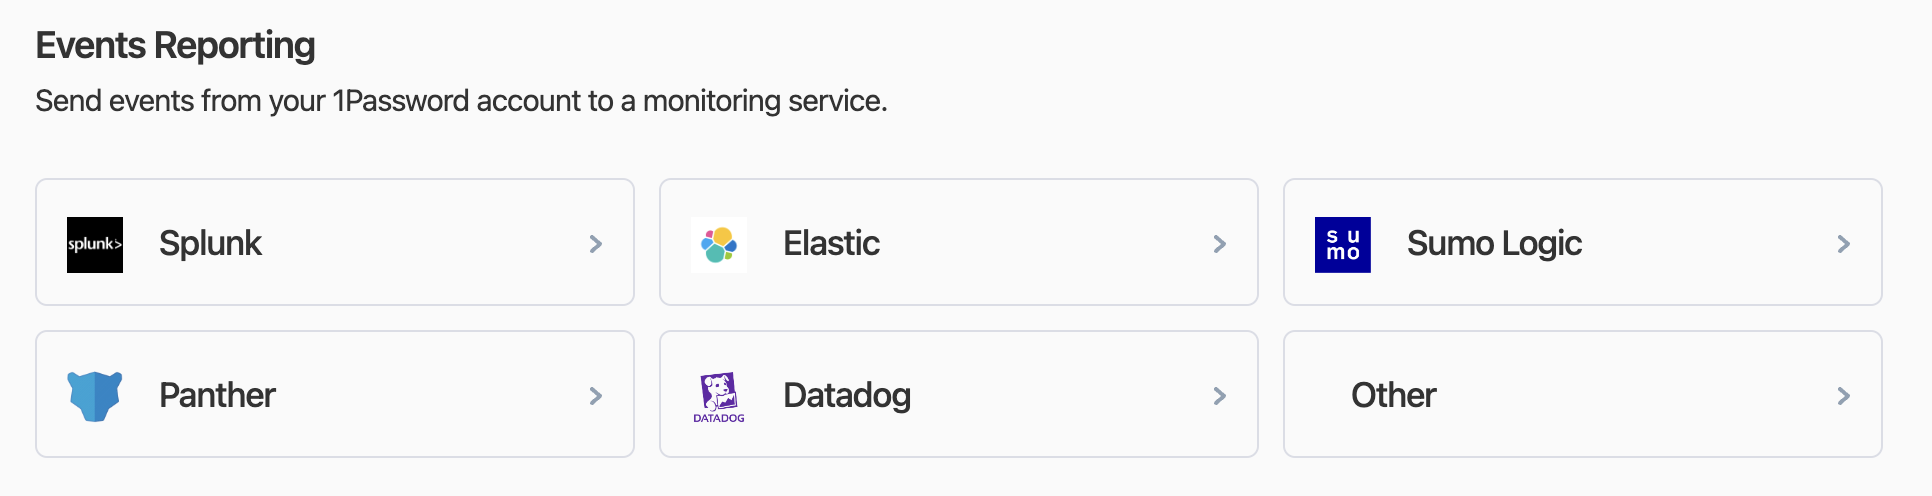
Task: Click the Datadog card's chevron arrow
Action: [1220, 396]
